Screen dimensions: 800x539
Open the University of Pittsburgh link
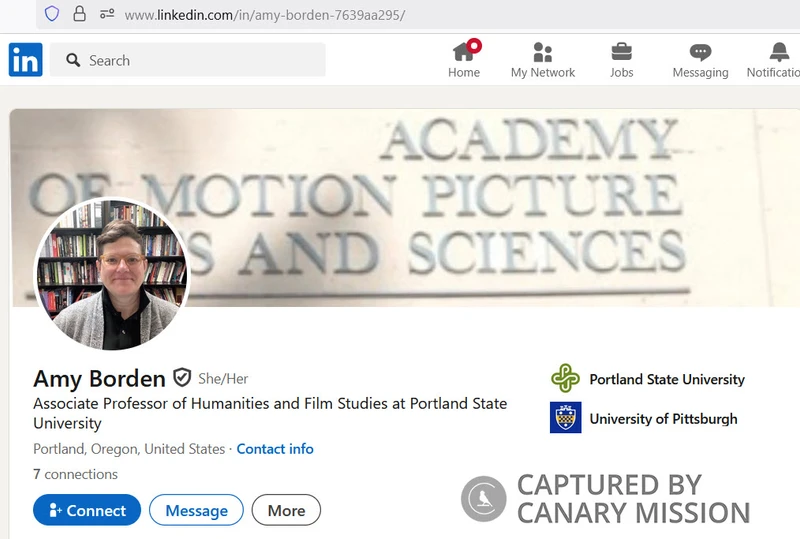[663, 419]
